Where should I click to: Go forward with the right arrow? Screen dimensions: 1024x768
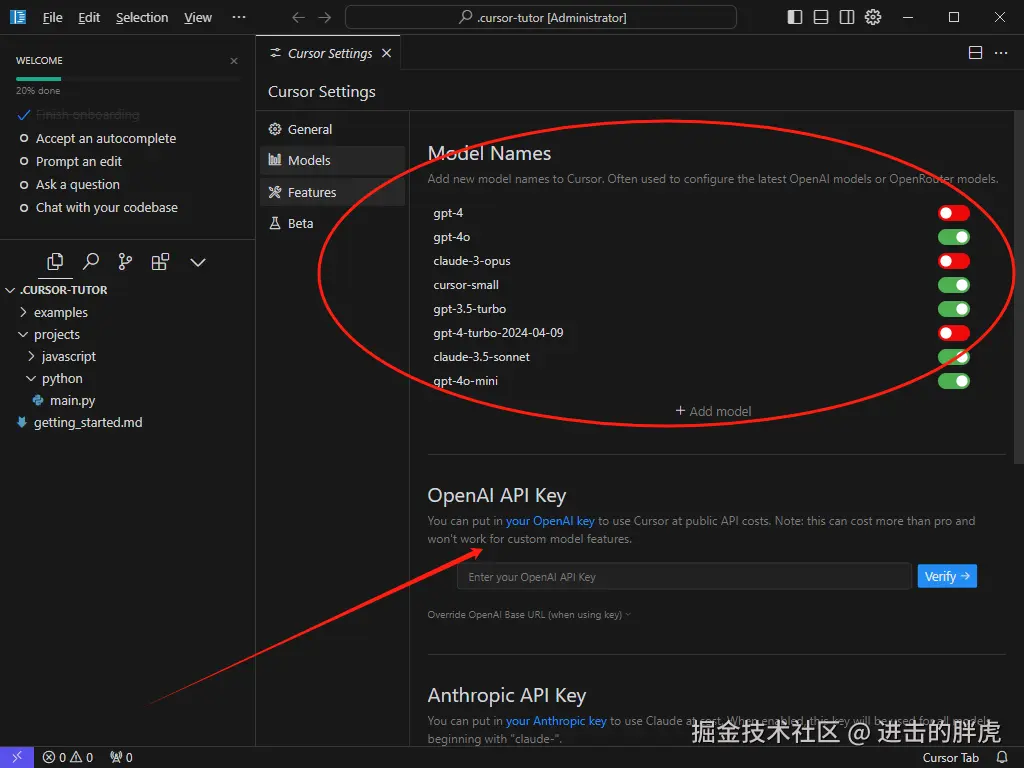325,18
